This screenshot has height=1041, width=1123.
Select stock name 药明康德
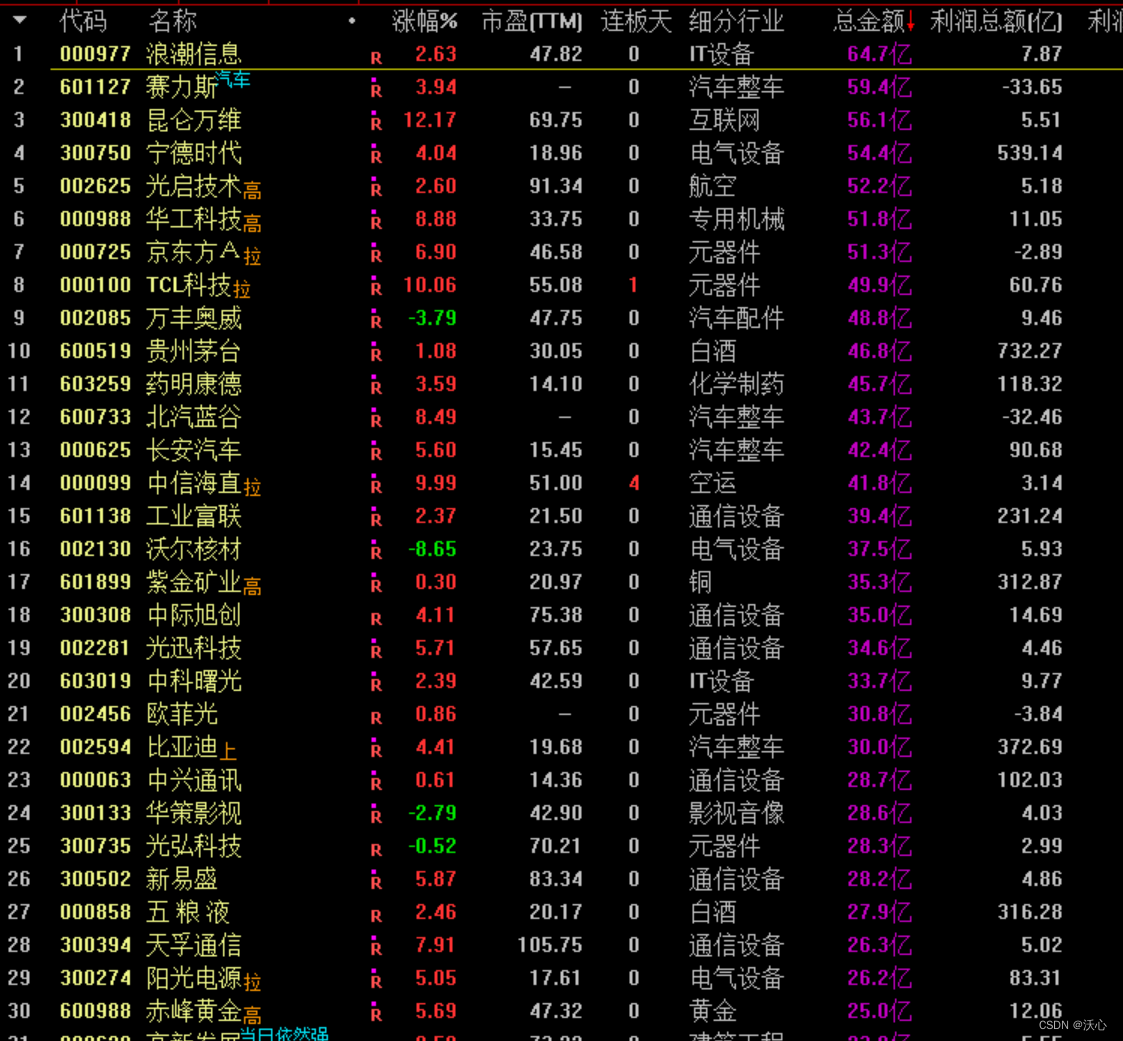coord(193,384)
